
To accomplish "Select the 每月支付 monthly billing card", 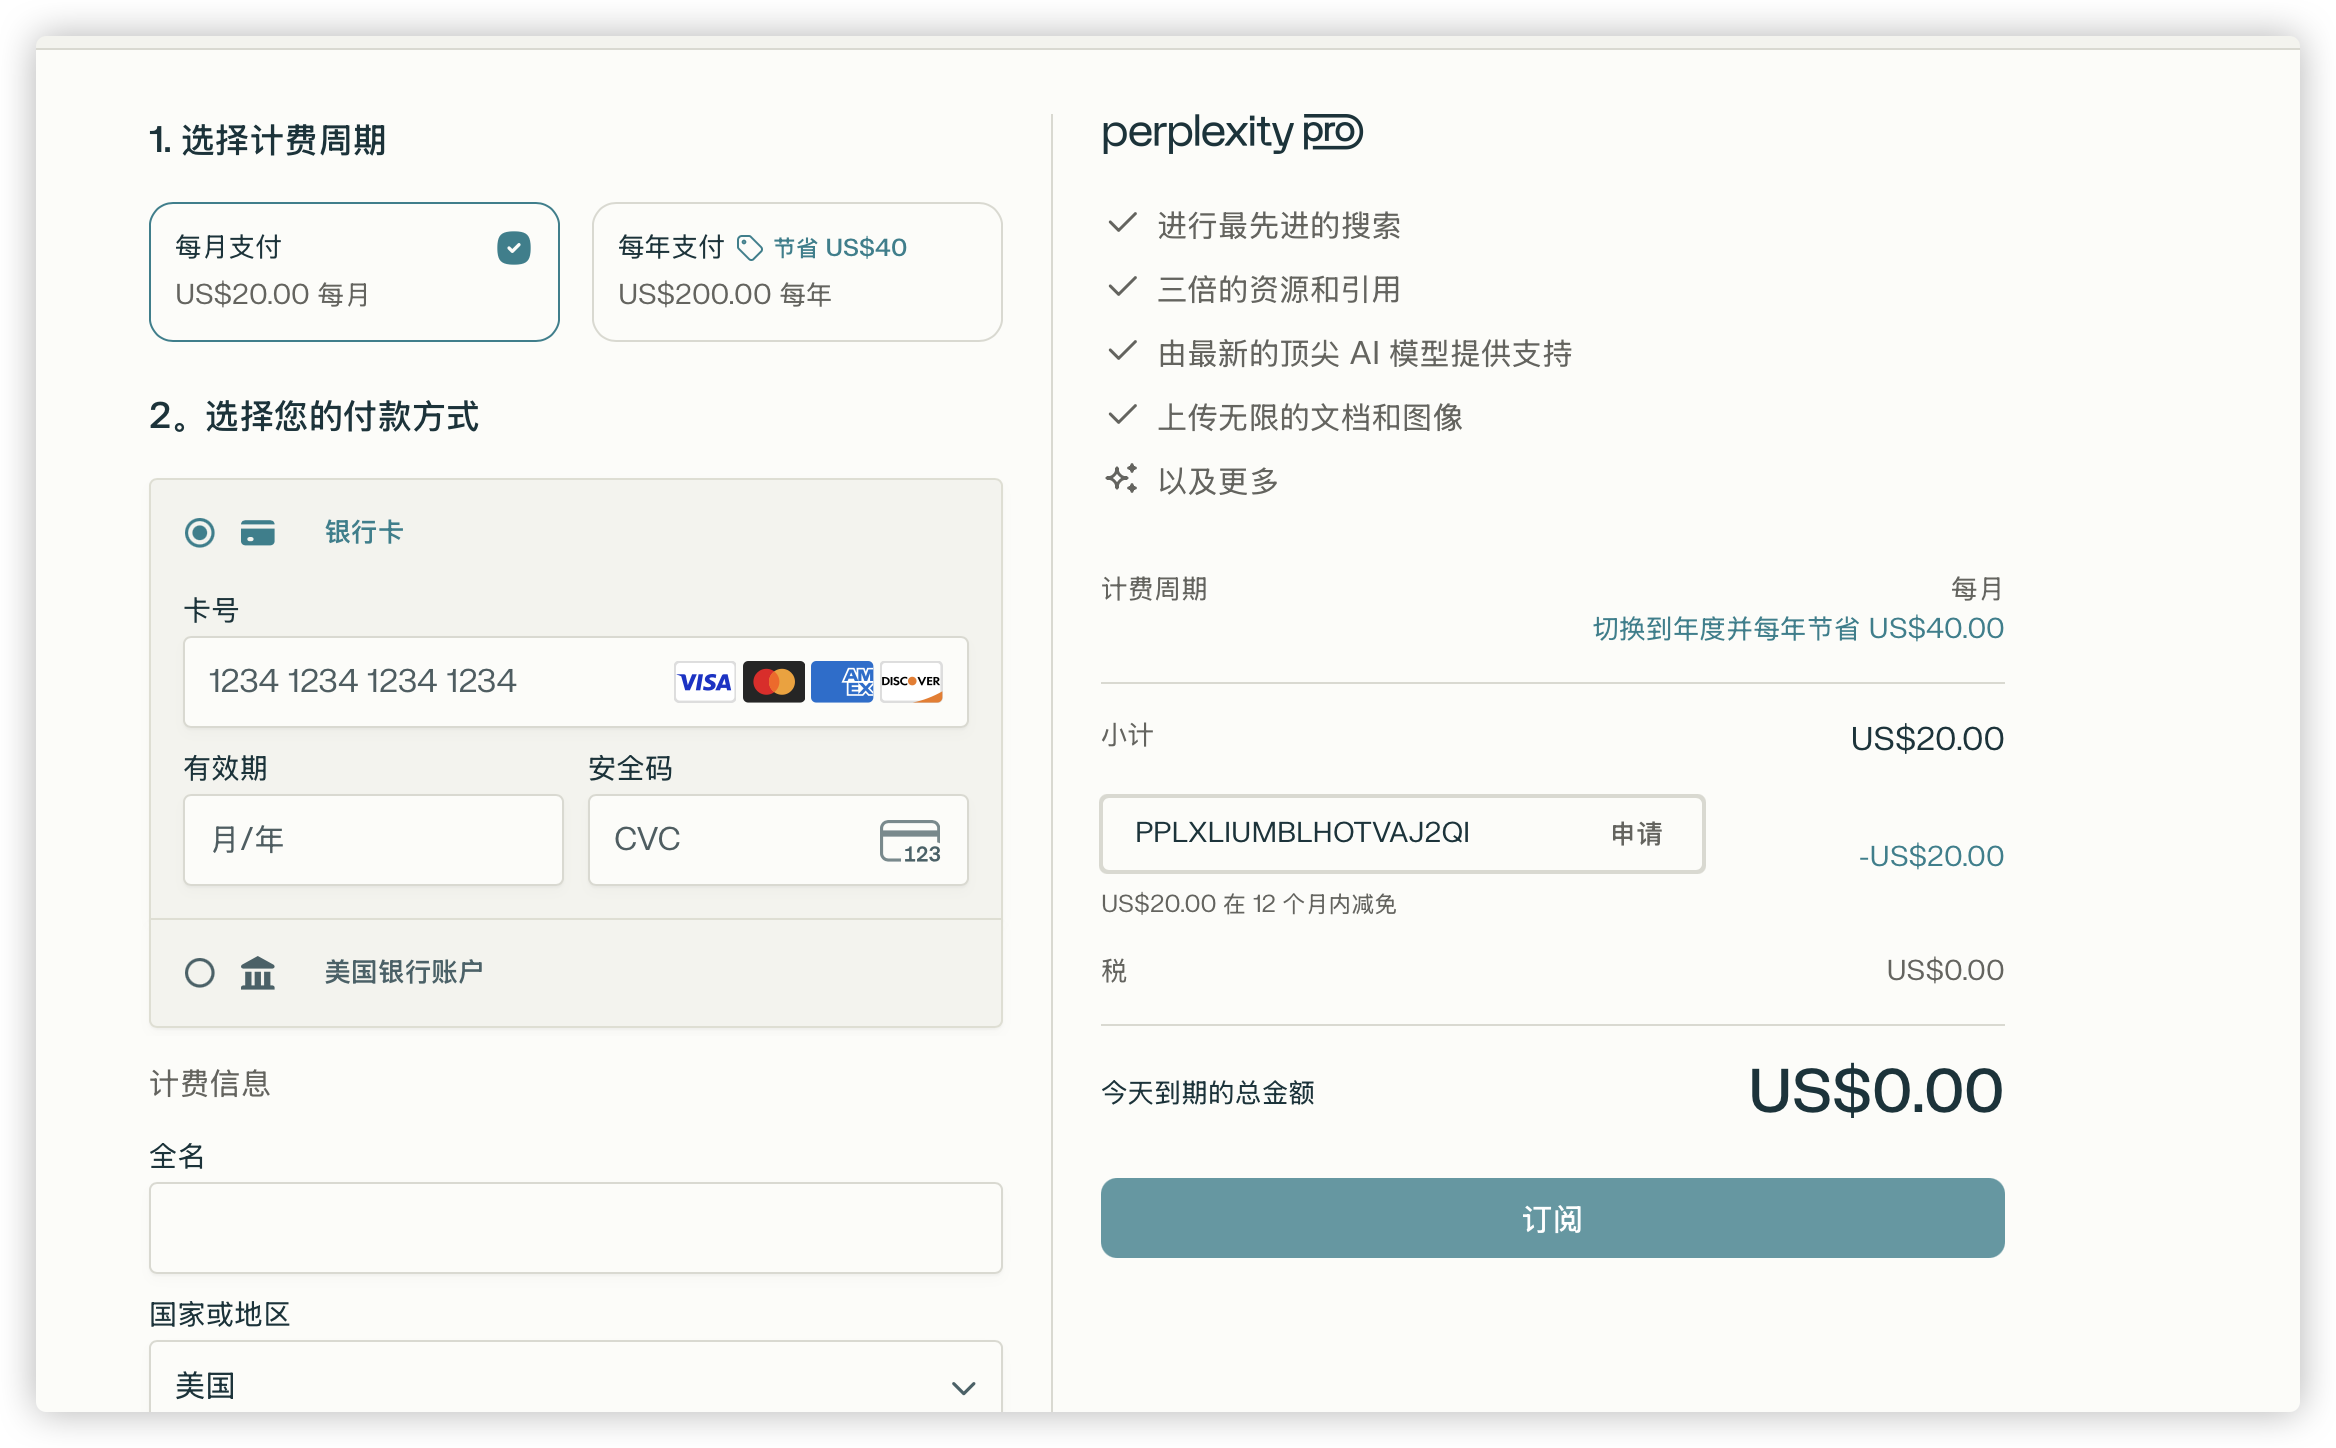I will [x=354, y=272].
